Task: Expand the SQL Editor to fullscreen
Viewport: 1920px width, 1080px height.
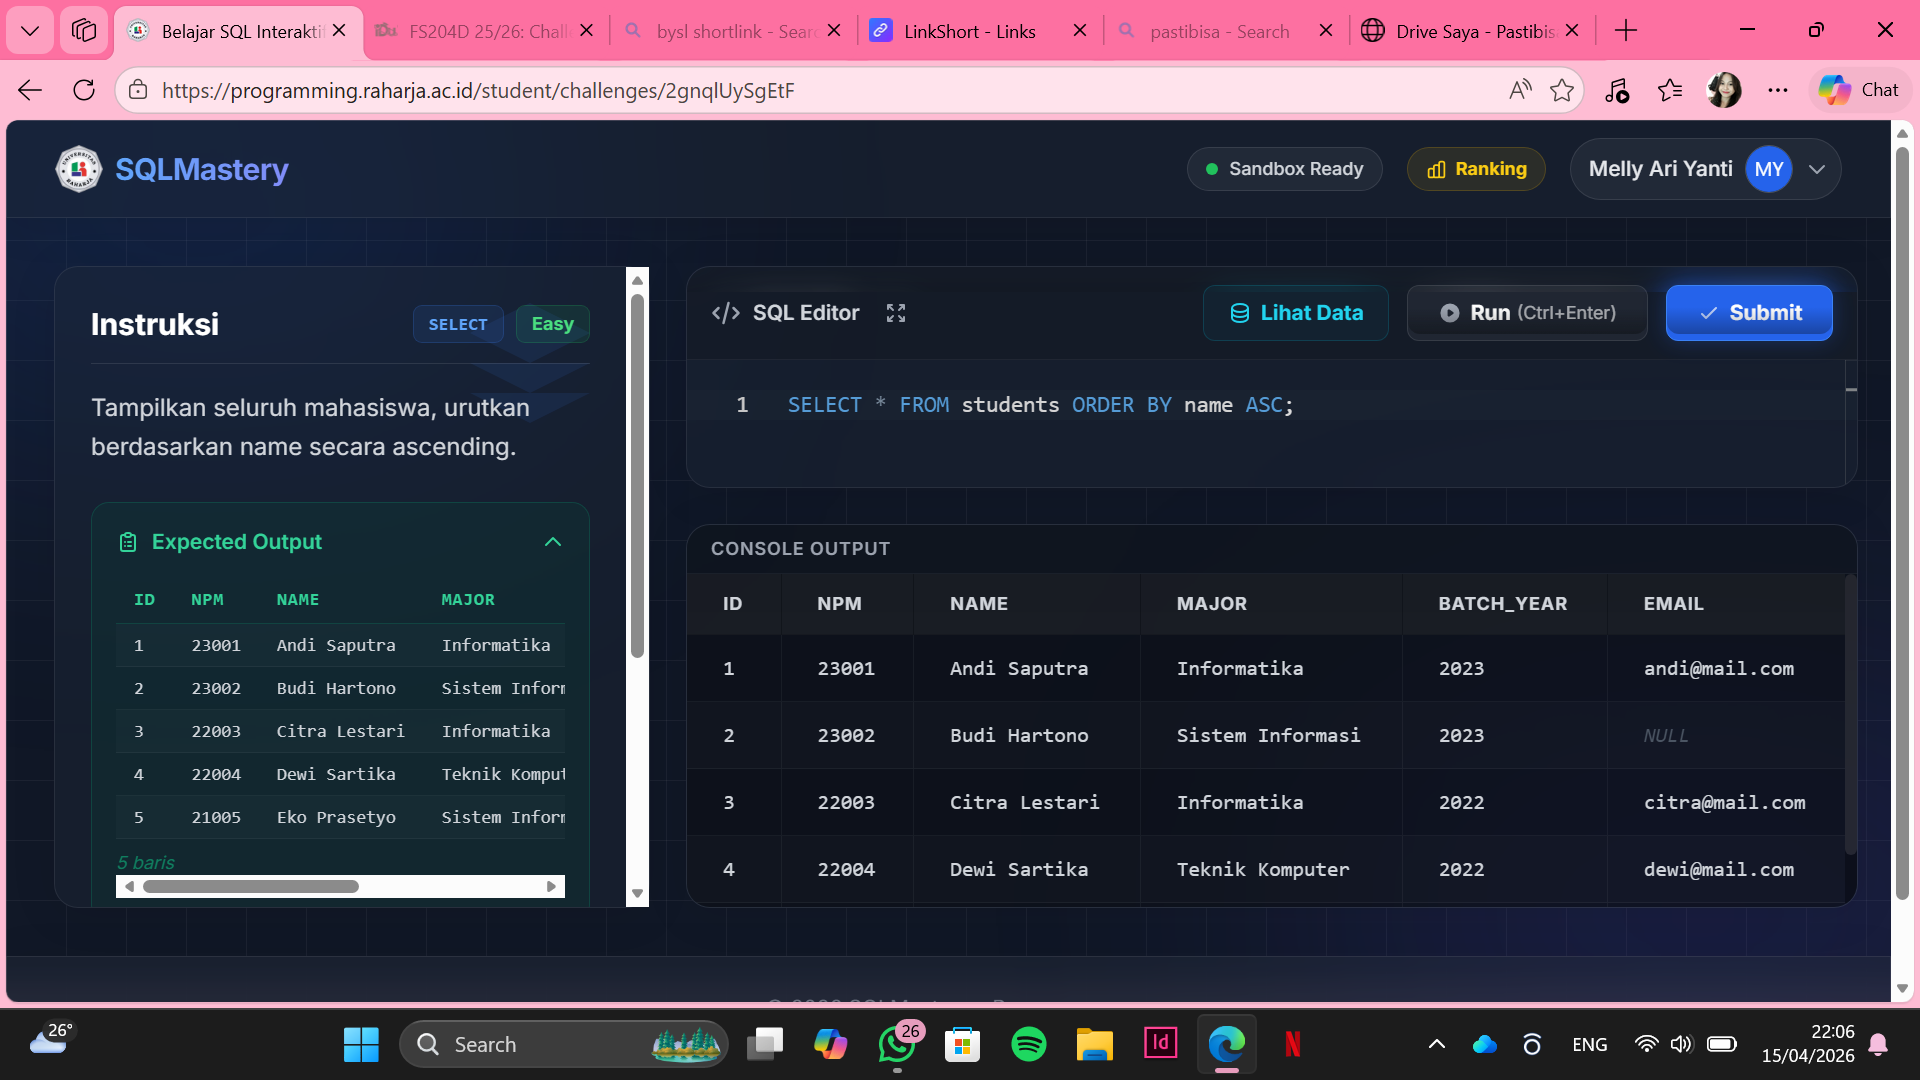Action: point(895,313)
